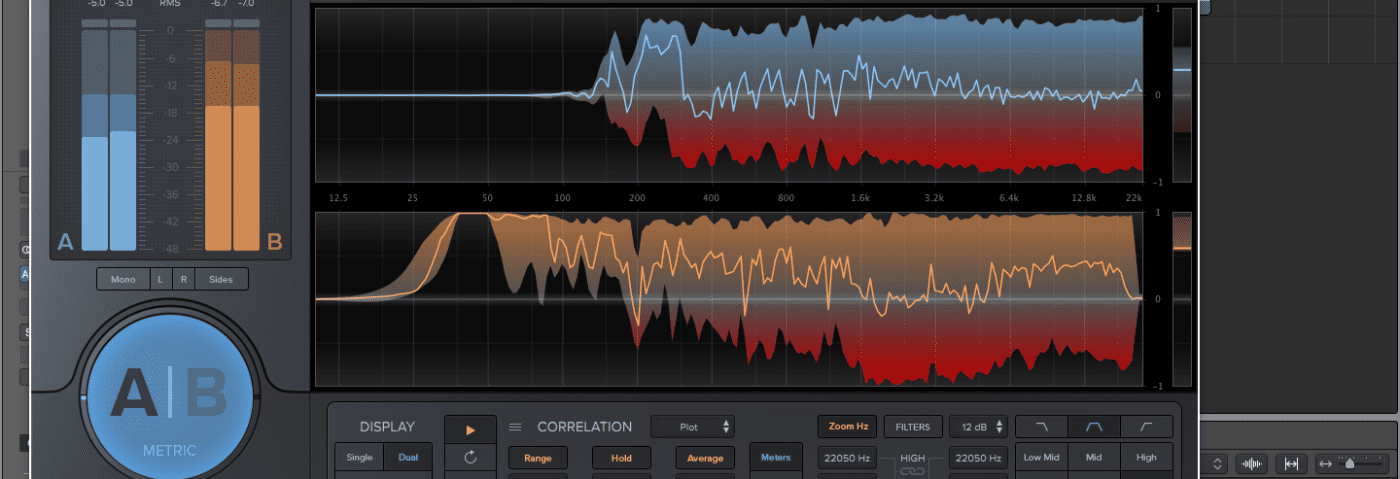Select the high-pass filter shape icon

1146,427
